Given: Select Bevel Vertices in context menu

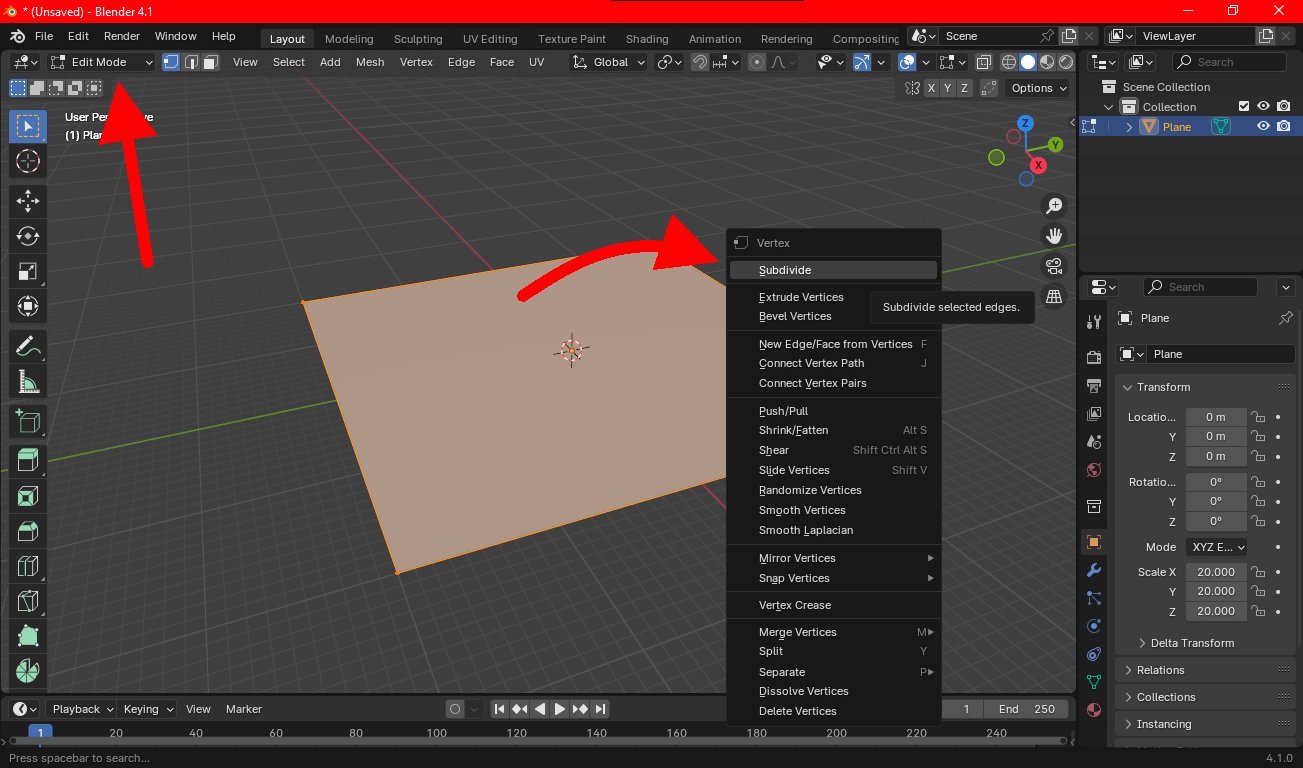Looking at the screenshot, I should (x=833, y=316).
